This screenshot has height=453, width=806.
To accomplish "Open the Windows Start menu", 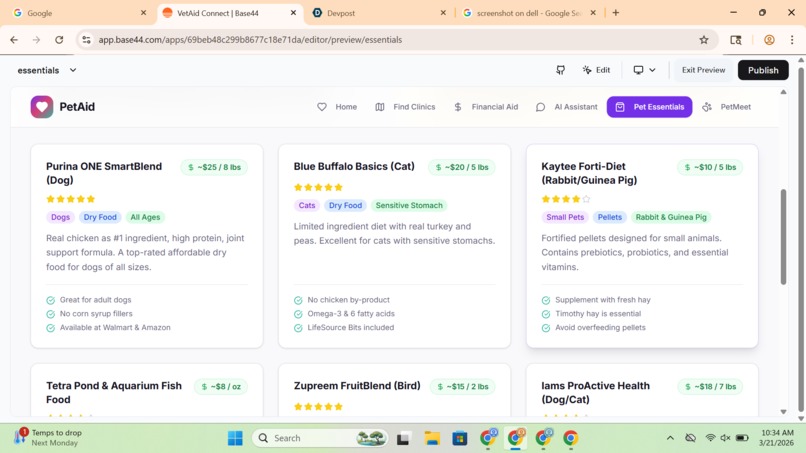I will coord(235,438).
